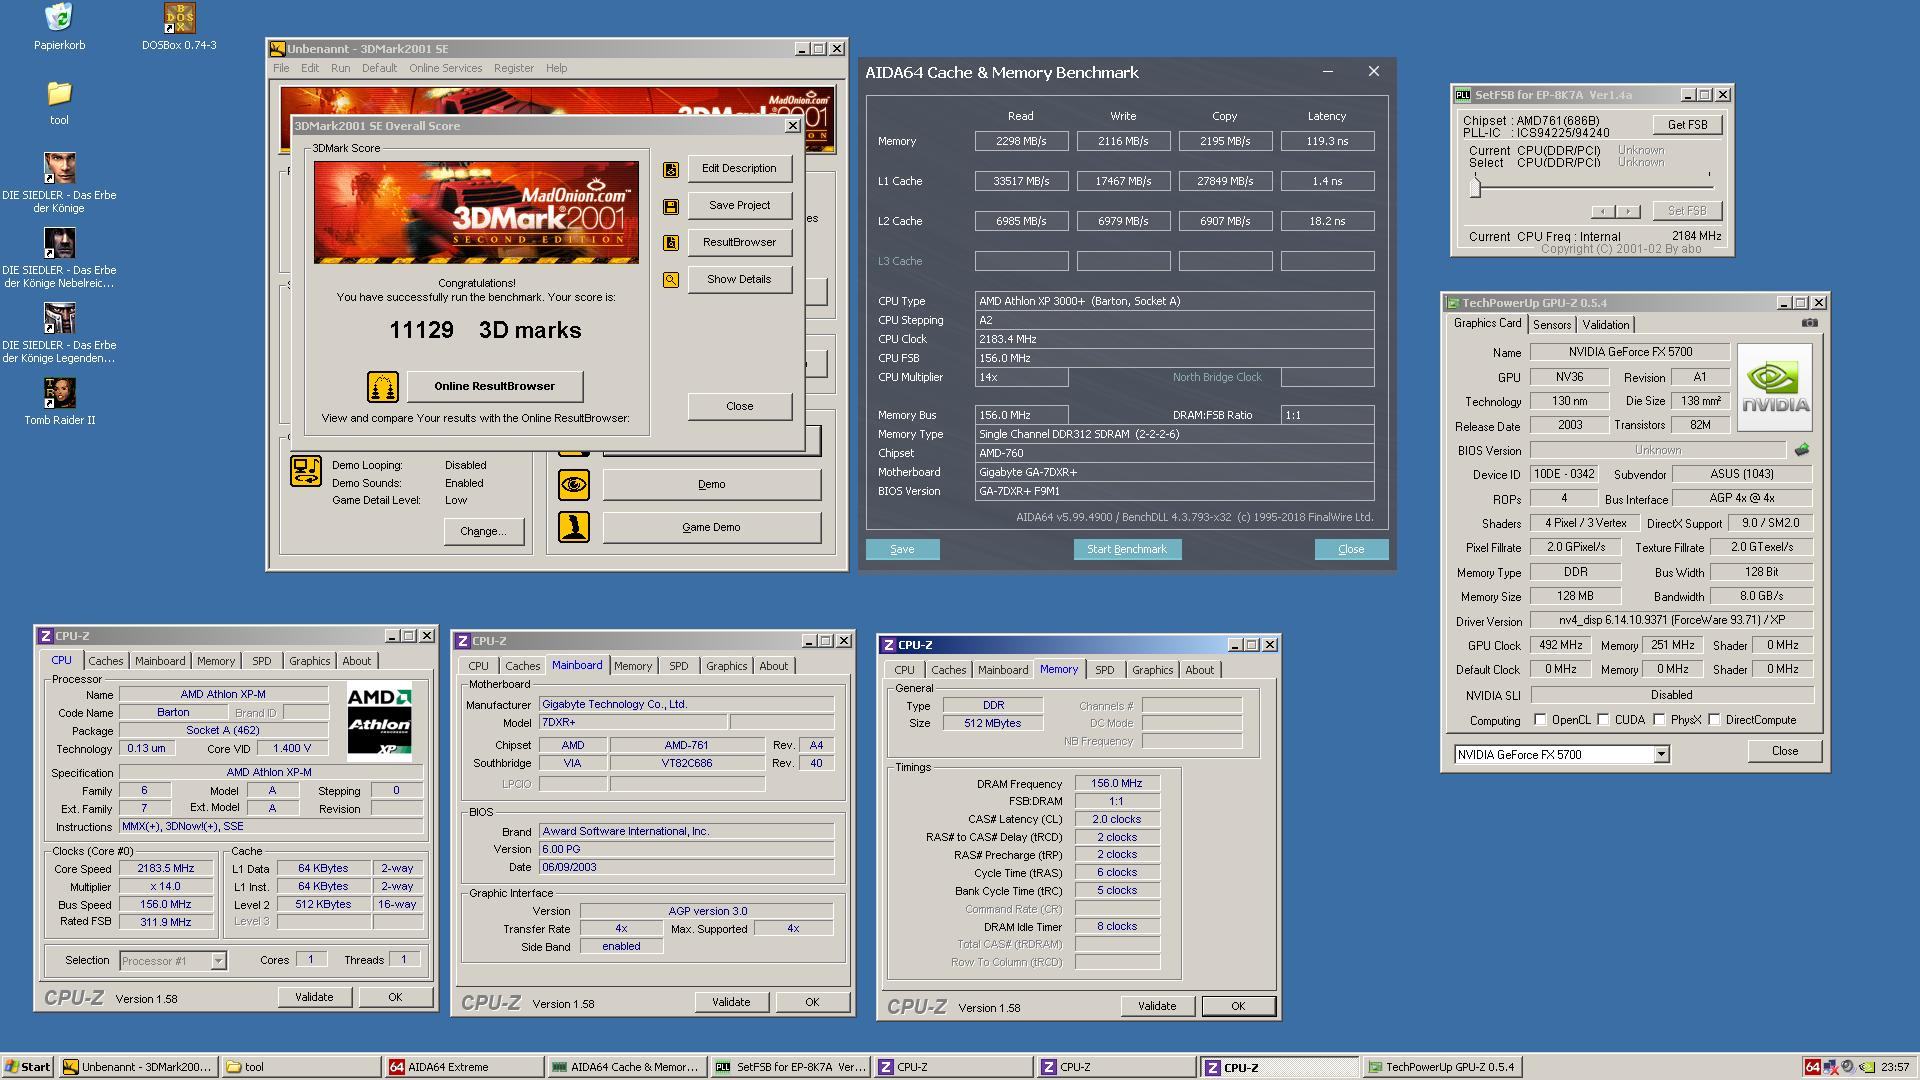Click the Memory Read 2298 MB/s field
The height and width of the screenshot is (1080, 1920).
coord(1021,141)
